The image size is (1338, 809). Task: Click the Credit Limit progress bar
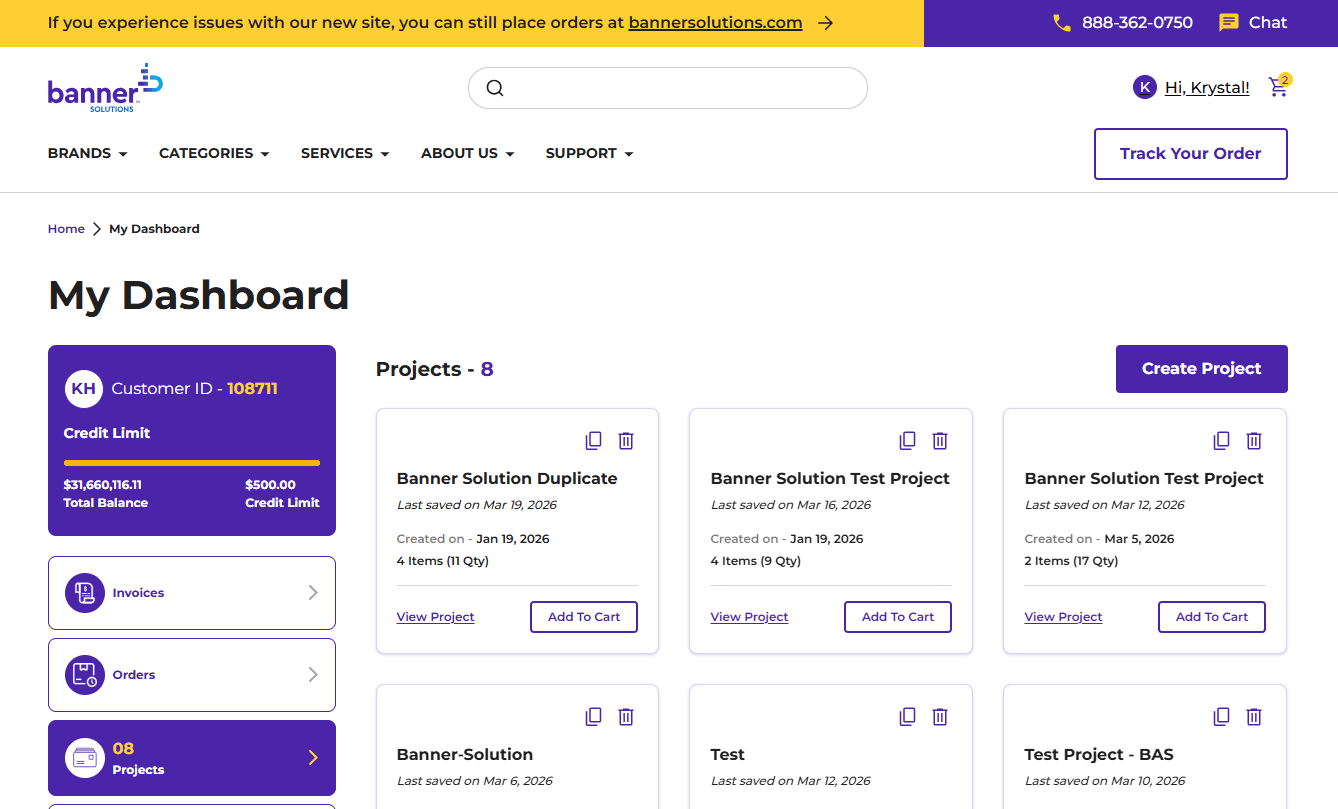191,463
